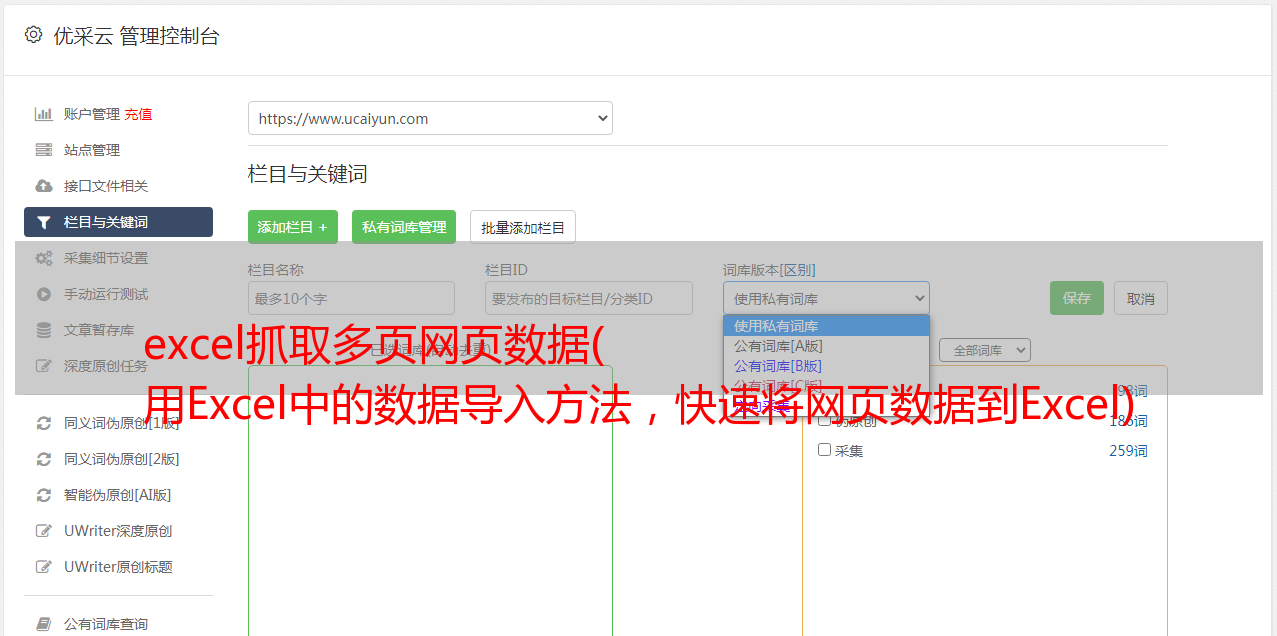Go to UWriter原创标题 page

click(118, 567)
